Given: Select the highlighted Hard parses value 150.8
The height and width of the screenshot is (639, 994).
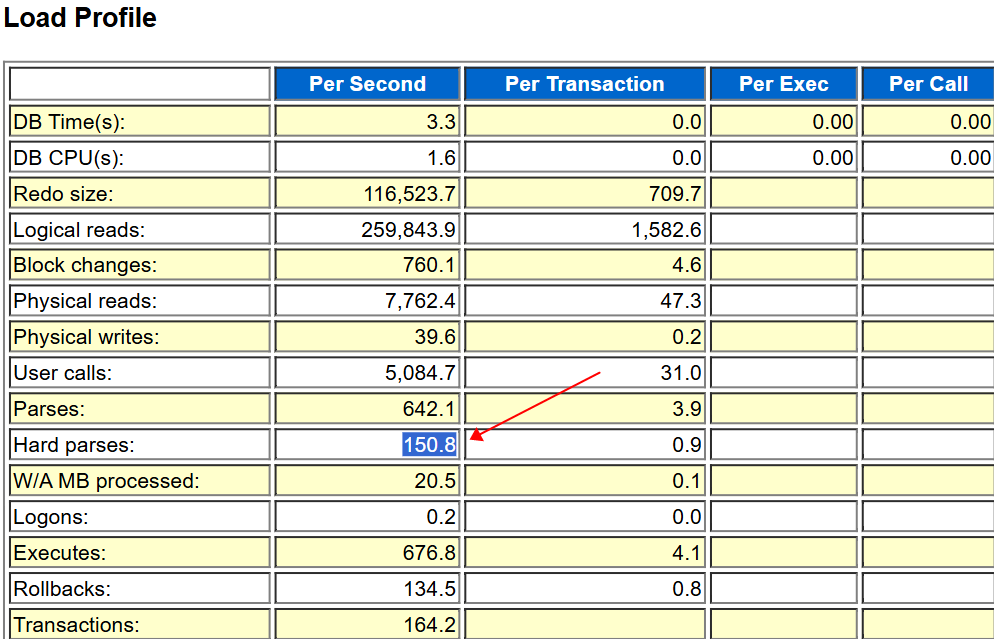Looking at the screenshot, I should pos(429,445).
